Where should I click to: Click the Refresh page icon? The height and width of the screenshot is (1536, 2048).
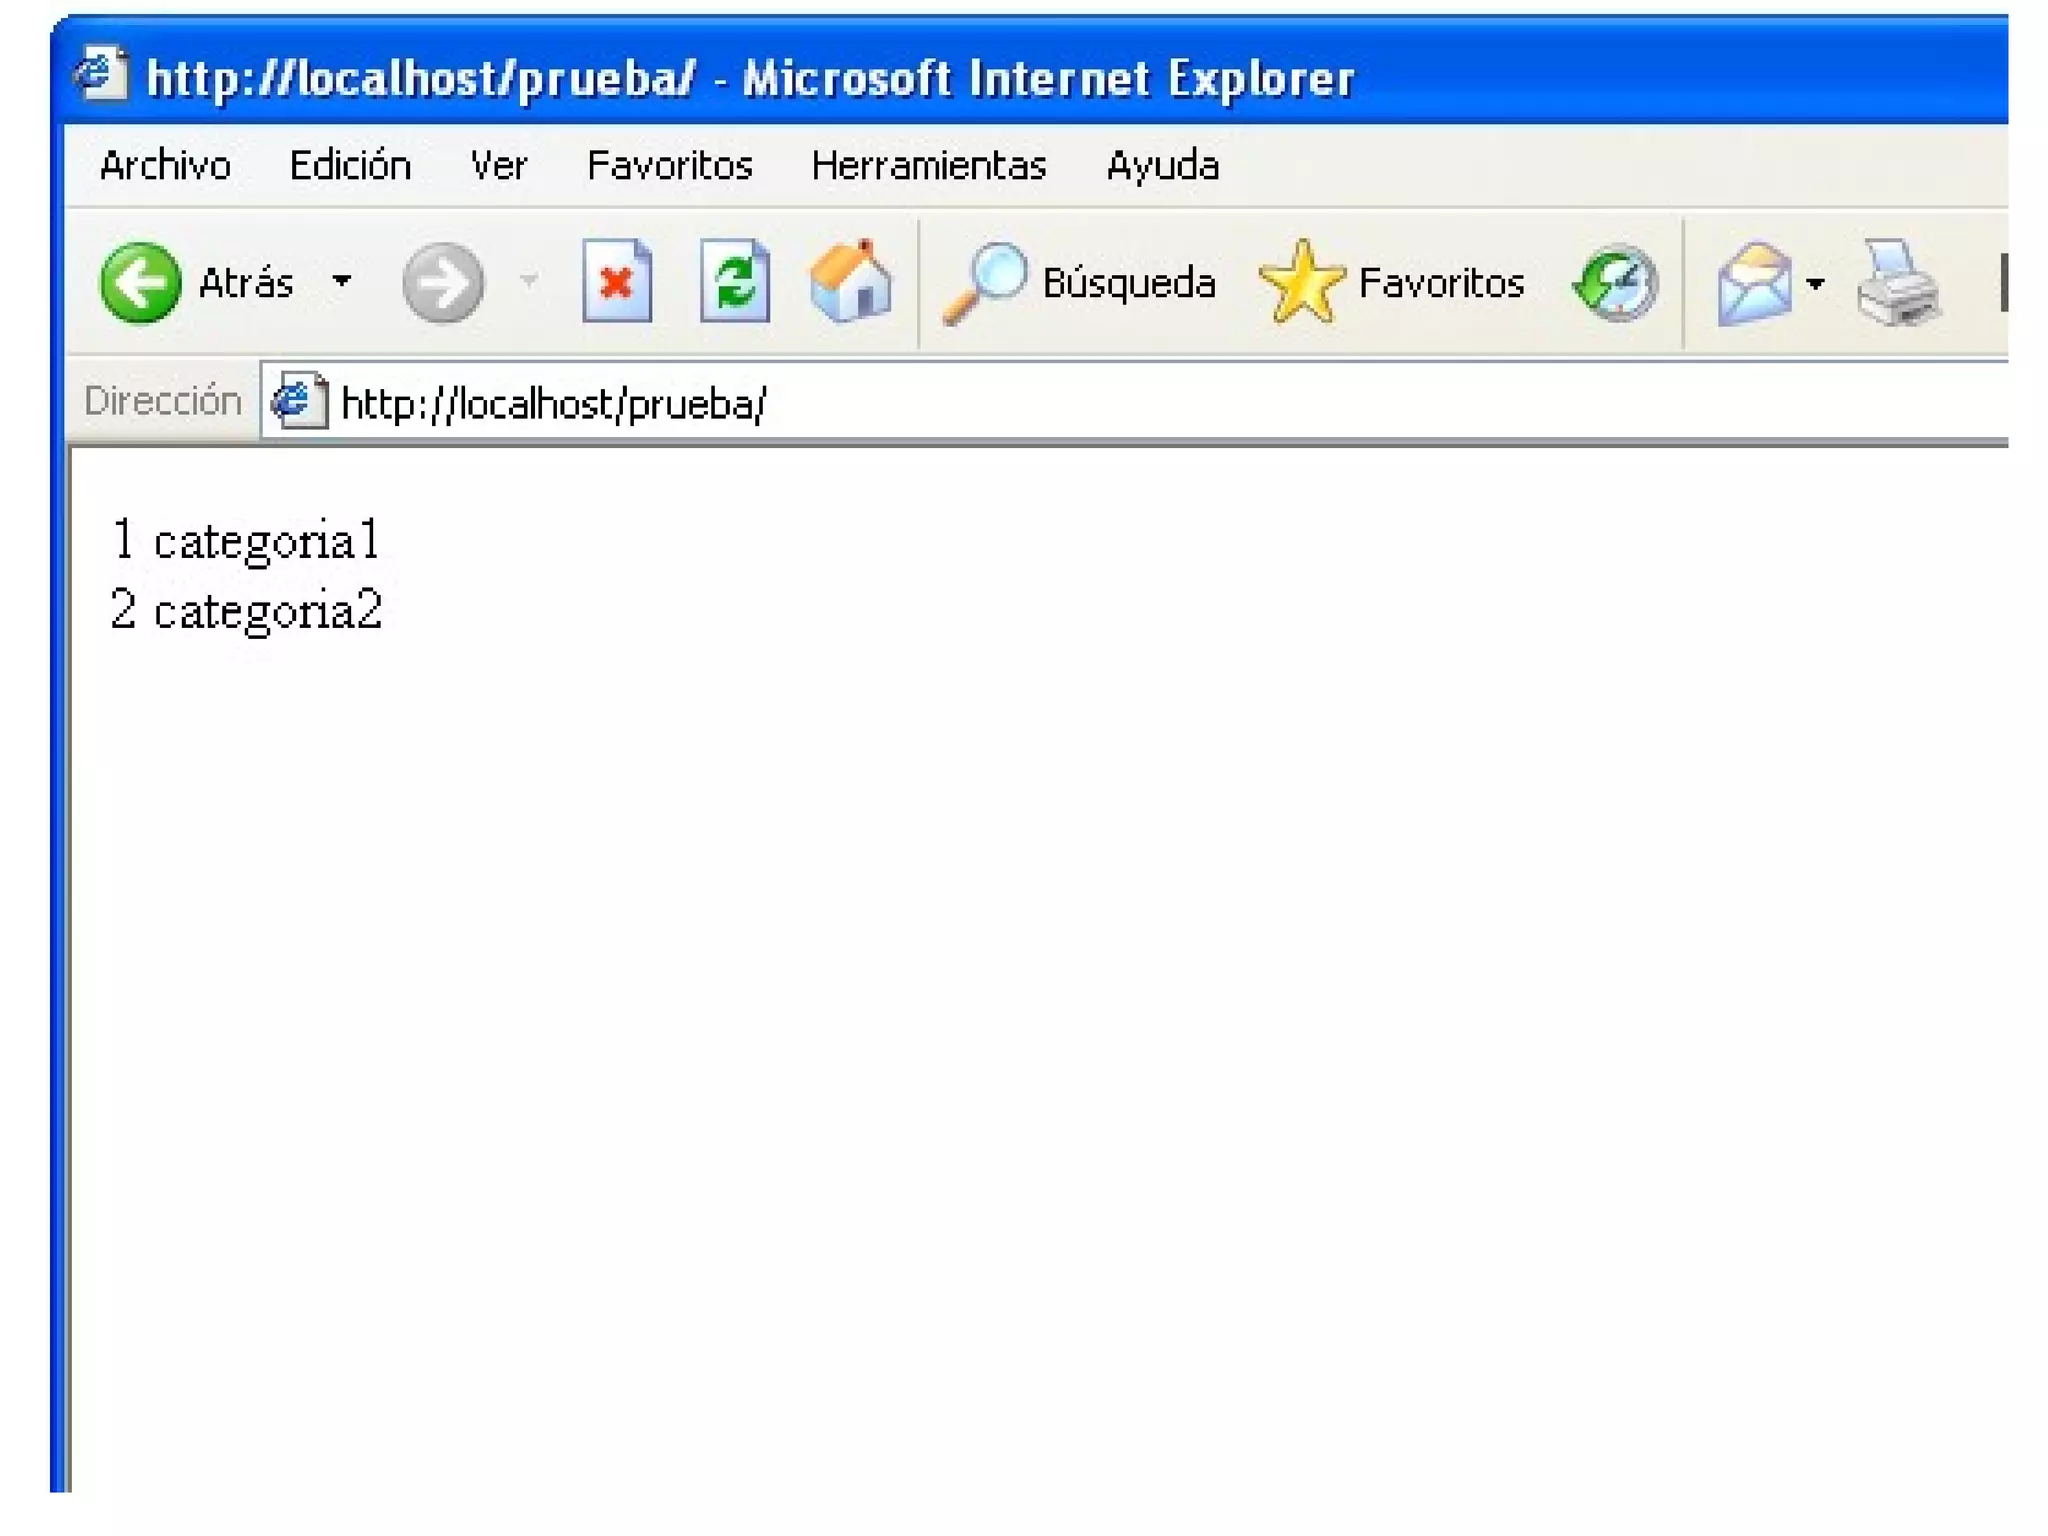pyautogui.click(x=735, y=283)
